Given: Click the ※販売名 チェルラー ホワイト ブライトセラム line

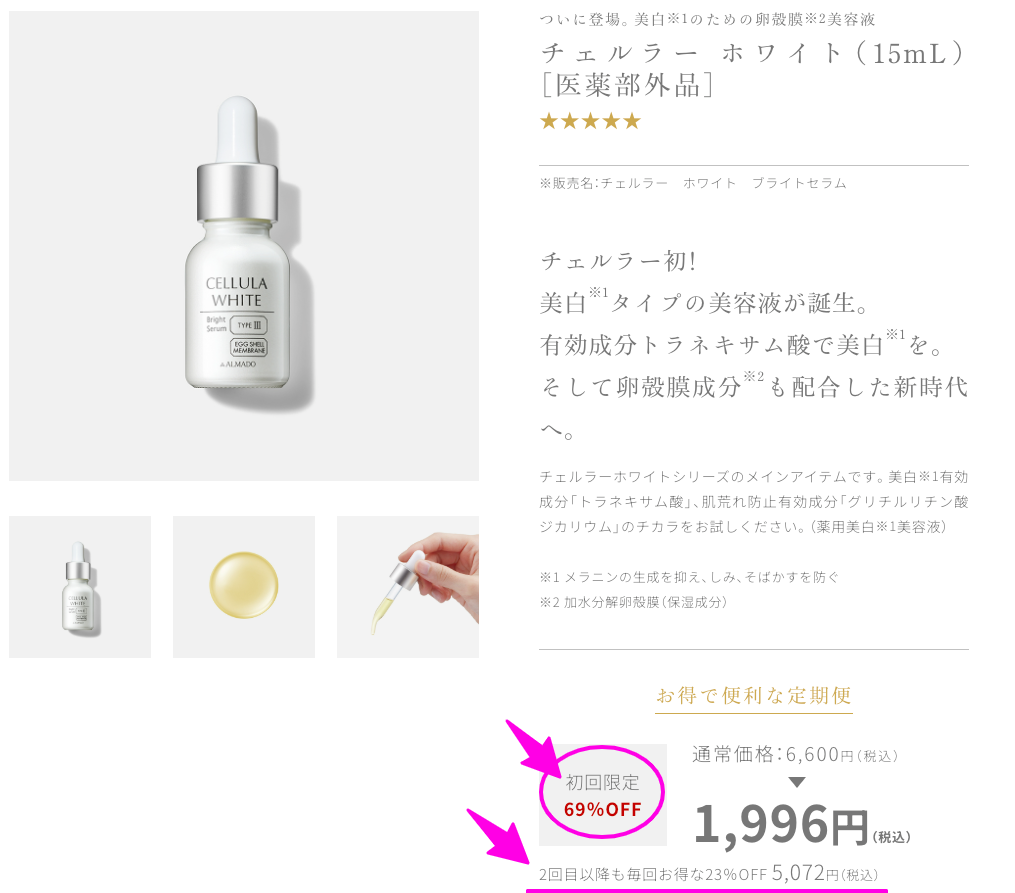Looking at the screenshot, I should (693, 183).
